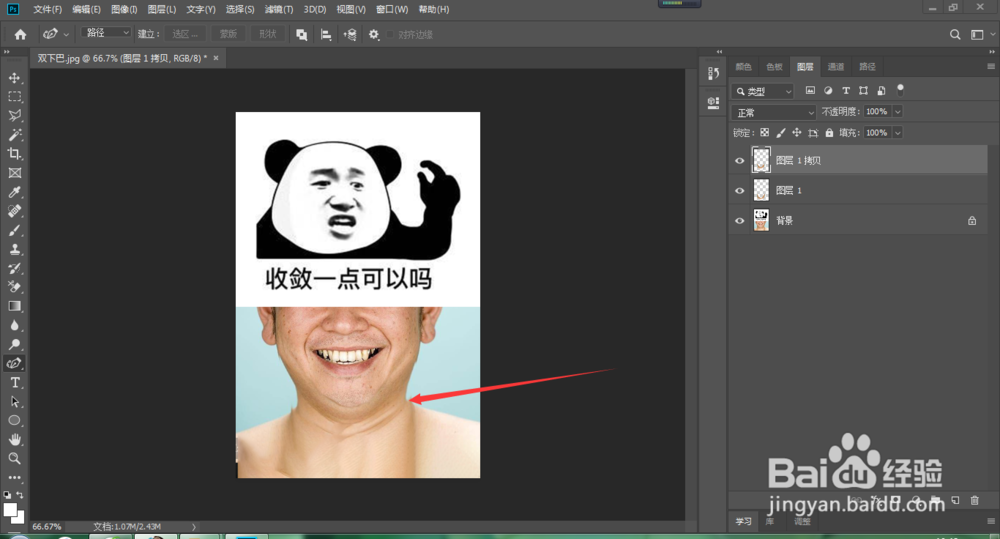
Task: Open the Properties panel icon below History
Action: [714, 103]
